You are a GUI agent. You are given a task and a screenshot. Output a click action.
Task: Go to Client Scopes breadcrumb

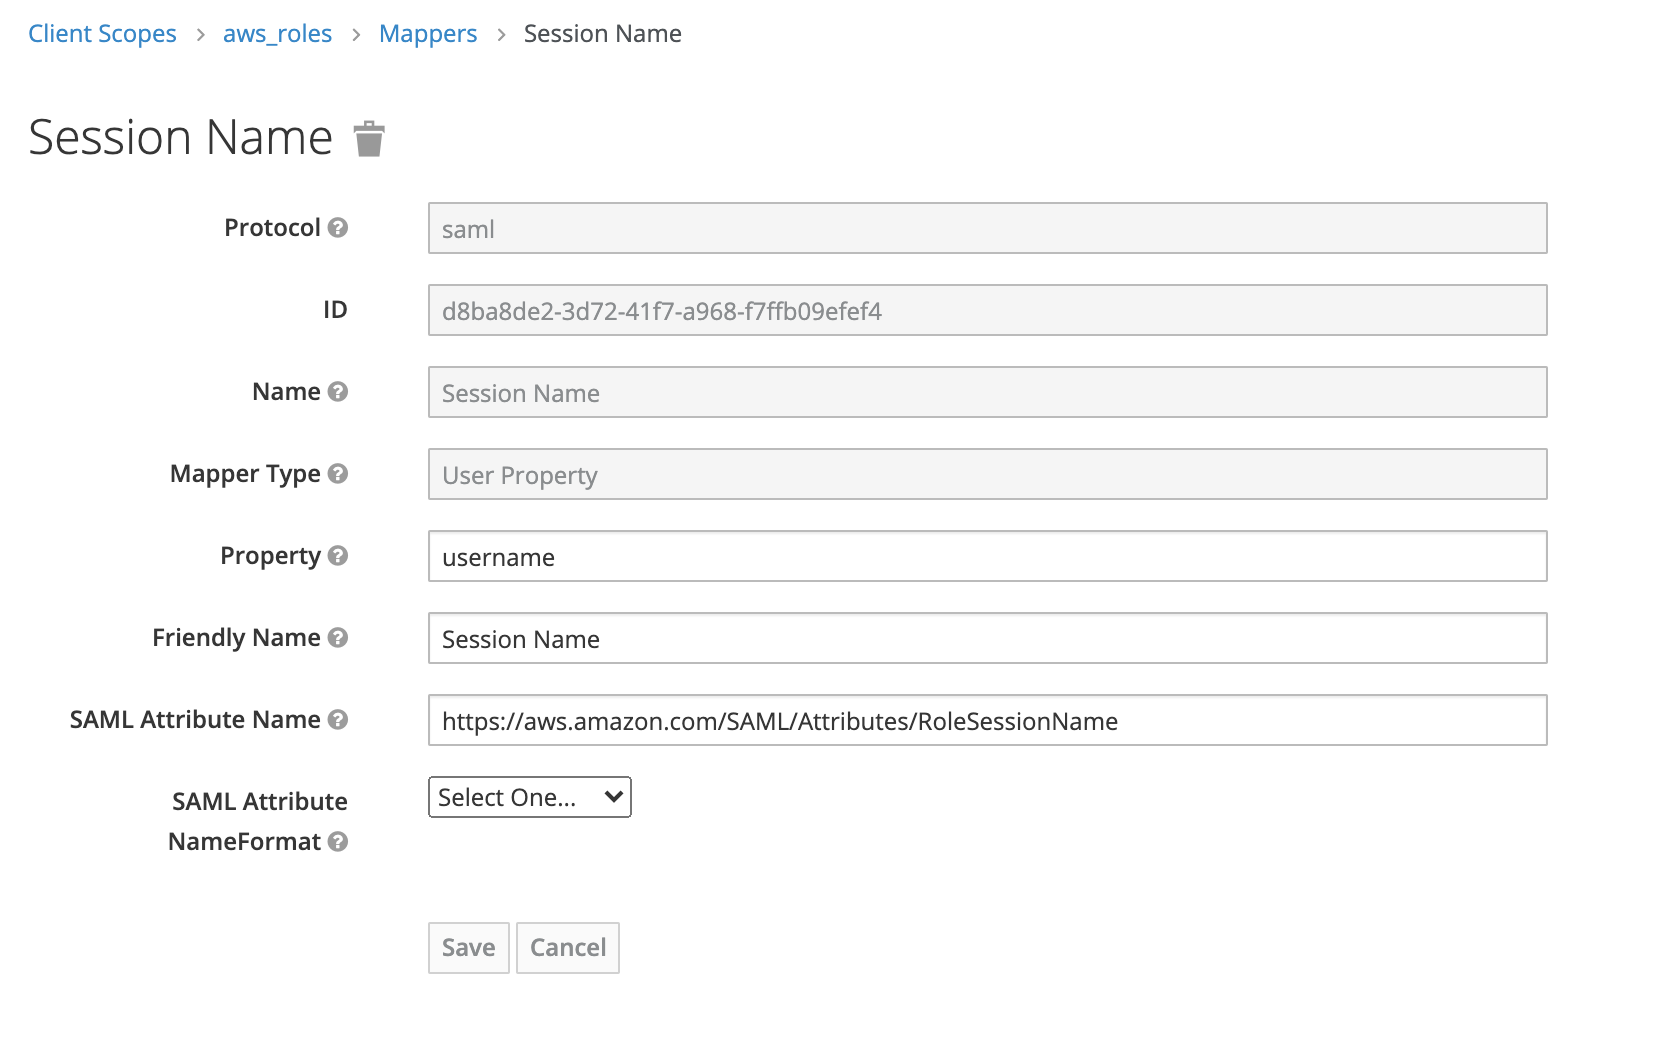point(102,34)
